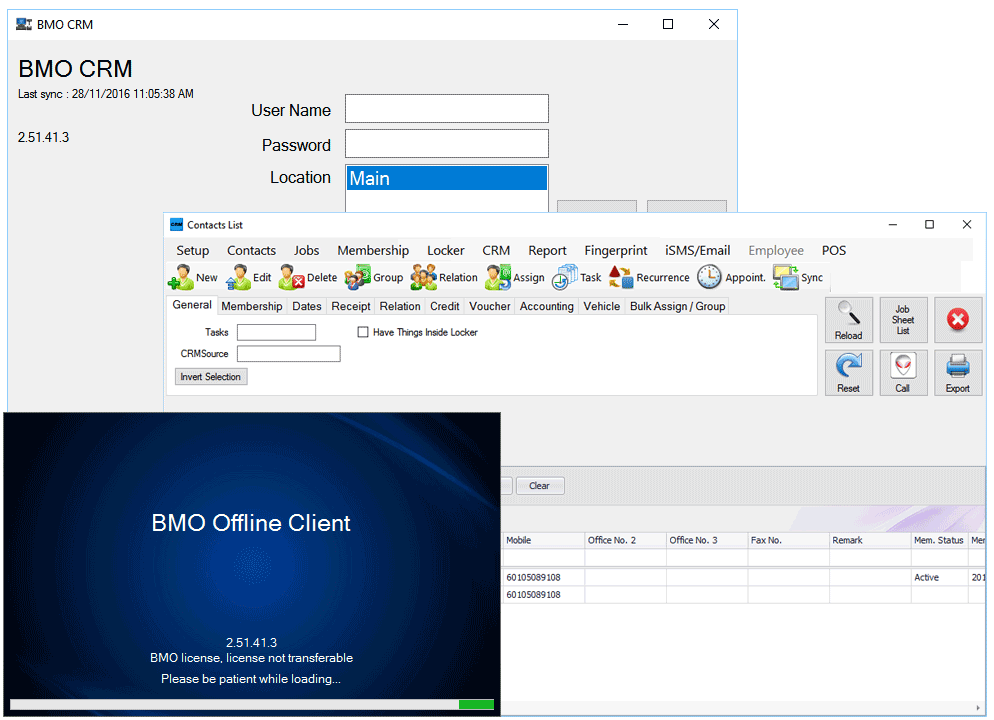Click the Fax No. column header
The image size is (994, 720).
789,540
